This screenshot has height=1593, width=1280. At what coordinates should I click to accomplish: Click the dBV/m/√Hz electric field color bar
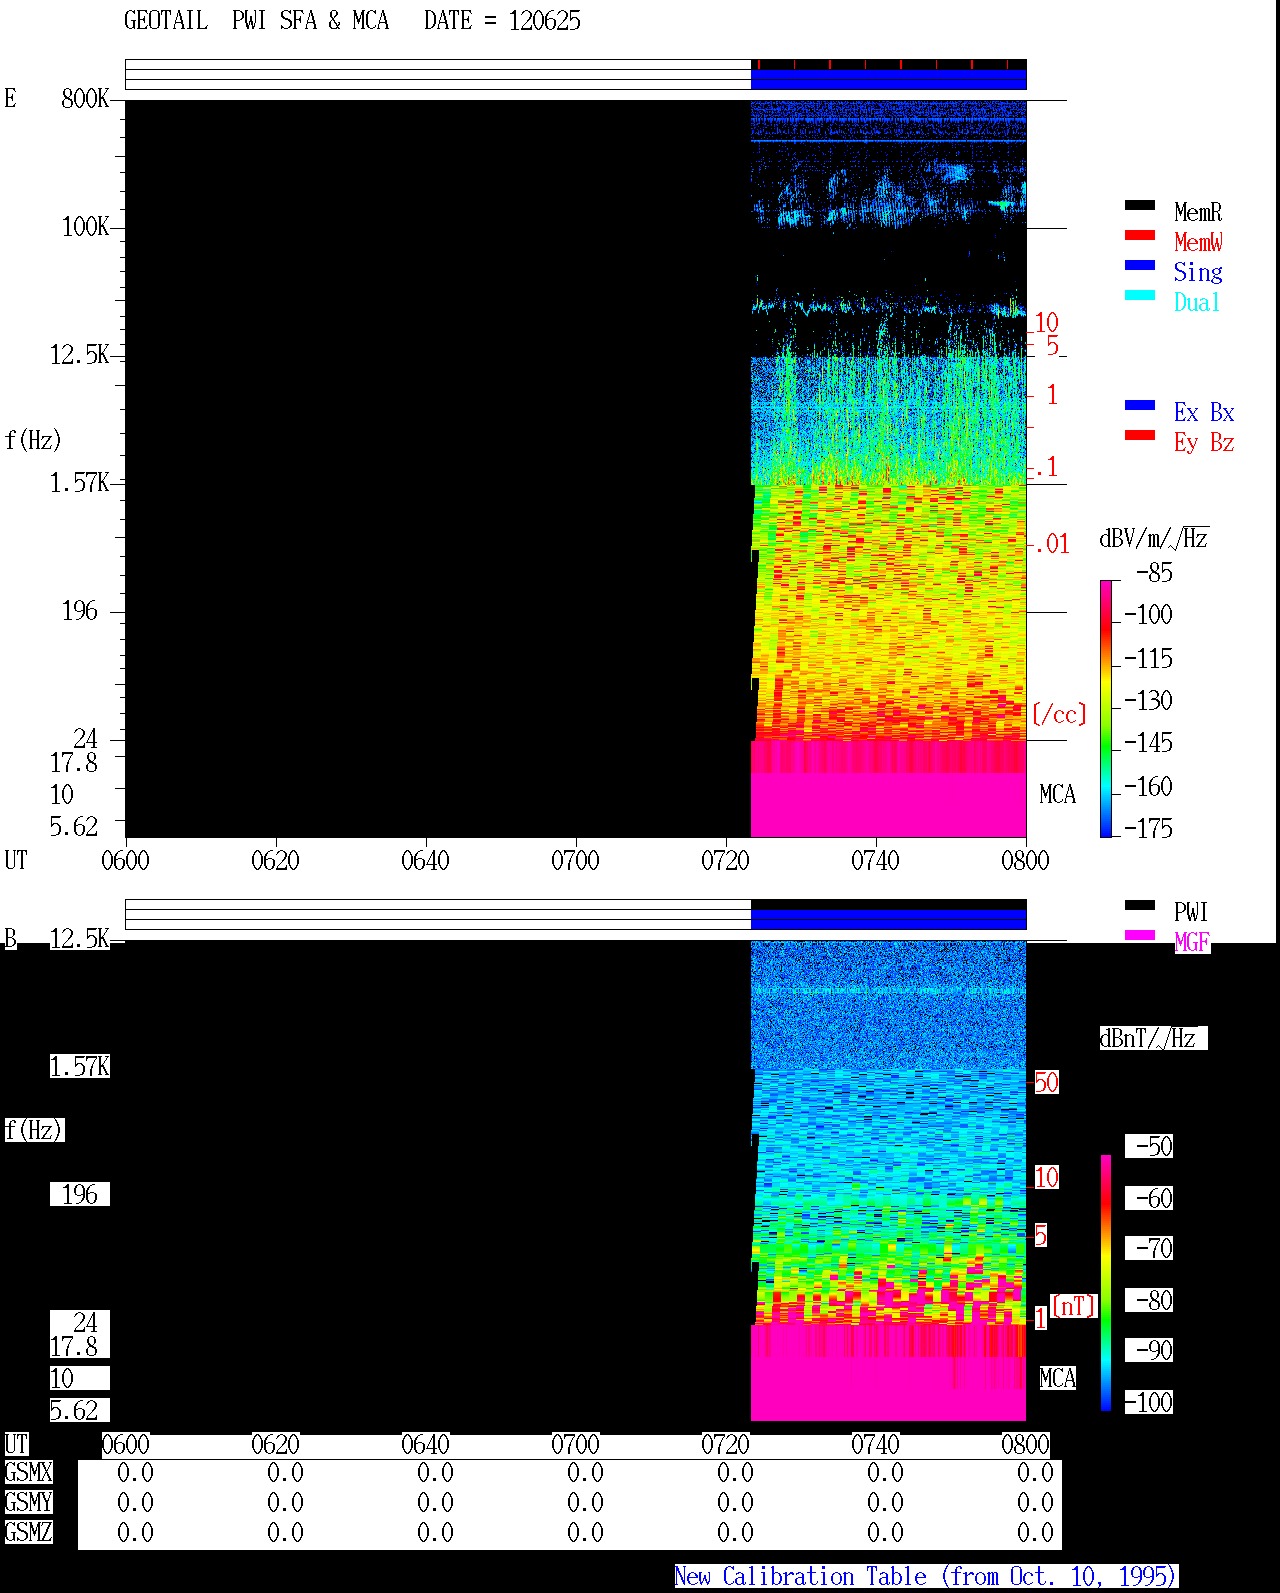coord(1106,708)
